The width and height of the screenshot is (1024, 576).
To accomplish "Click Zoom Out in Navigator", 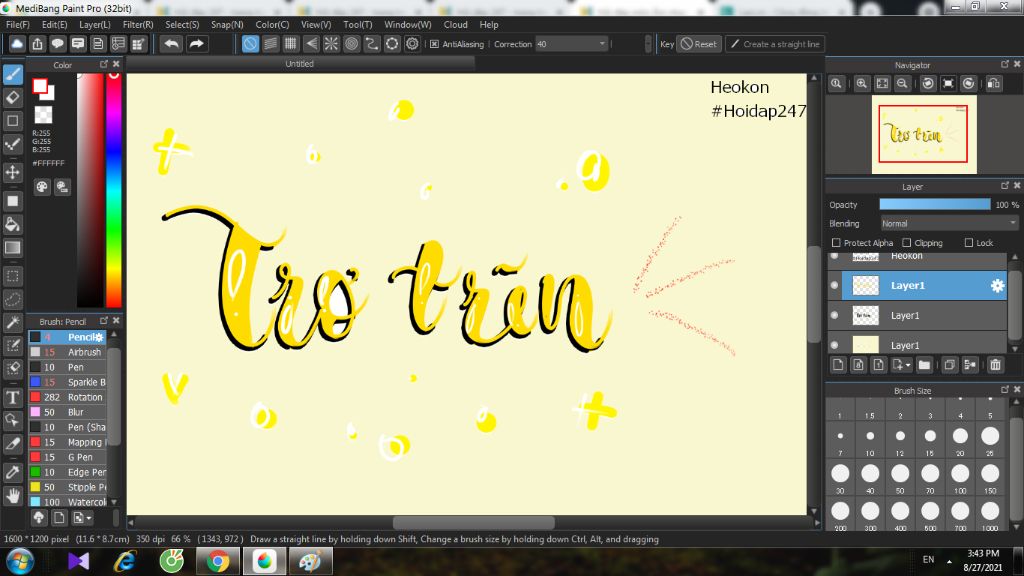I will 902,84.
